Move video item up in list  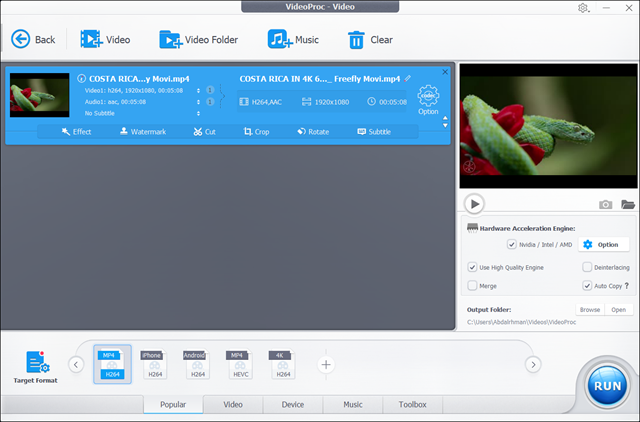click(x=445, y=118)
